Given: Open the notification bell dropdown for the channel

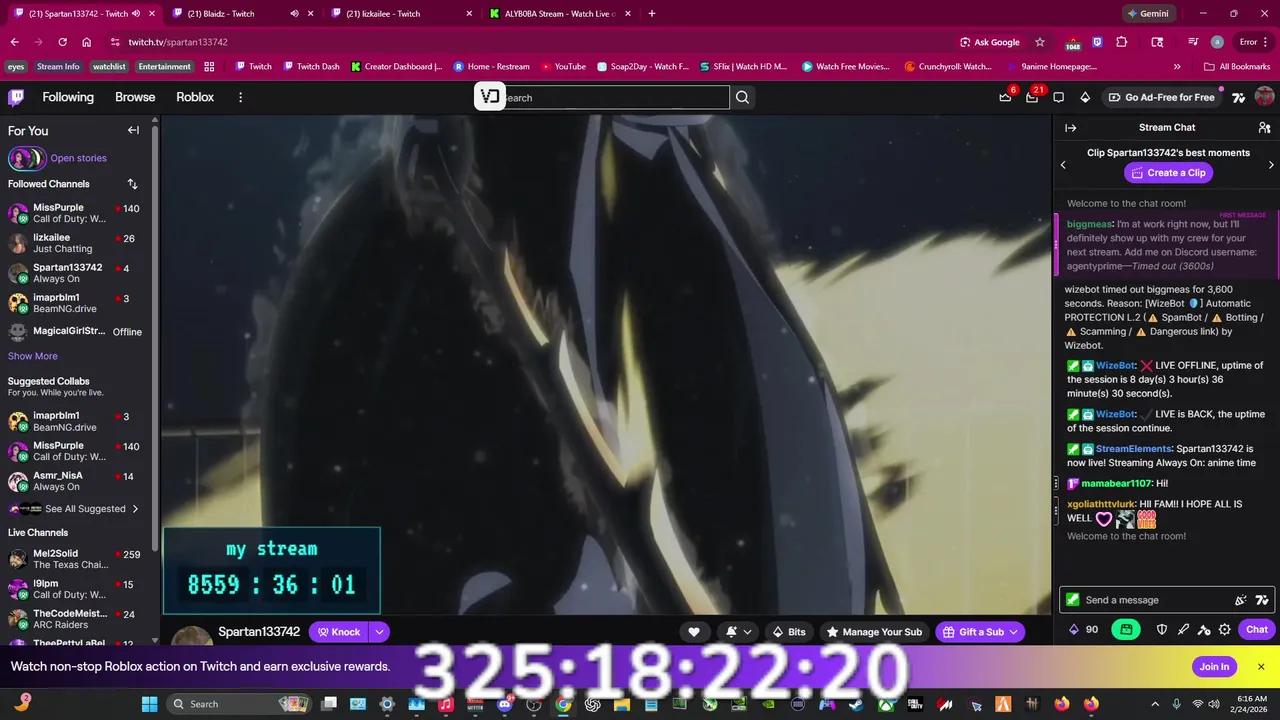Looking at the screenshot, I should pos(738,632).
